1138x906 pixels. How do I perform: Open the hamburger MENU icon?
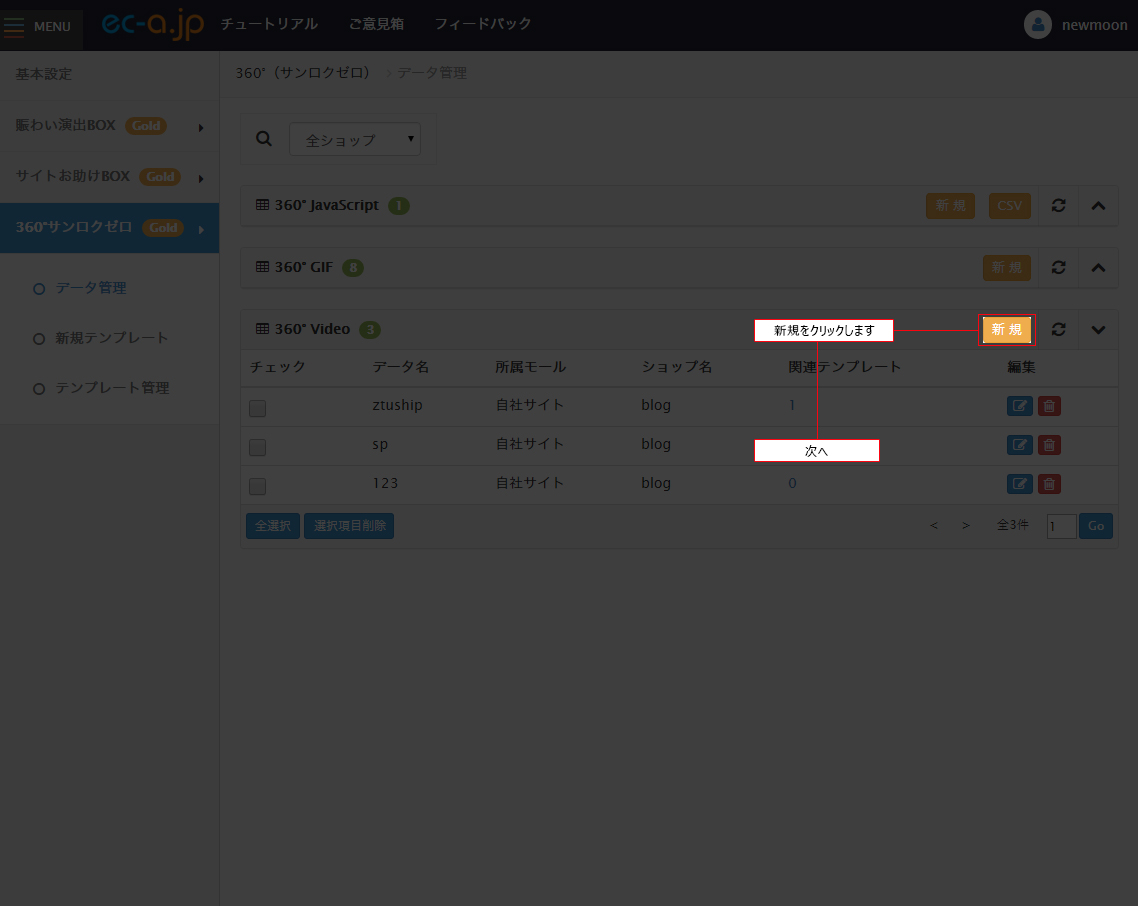14,26
